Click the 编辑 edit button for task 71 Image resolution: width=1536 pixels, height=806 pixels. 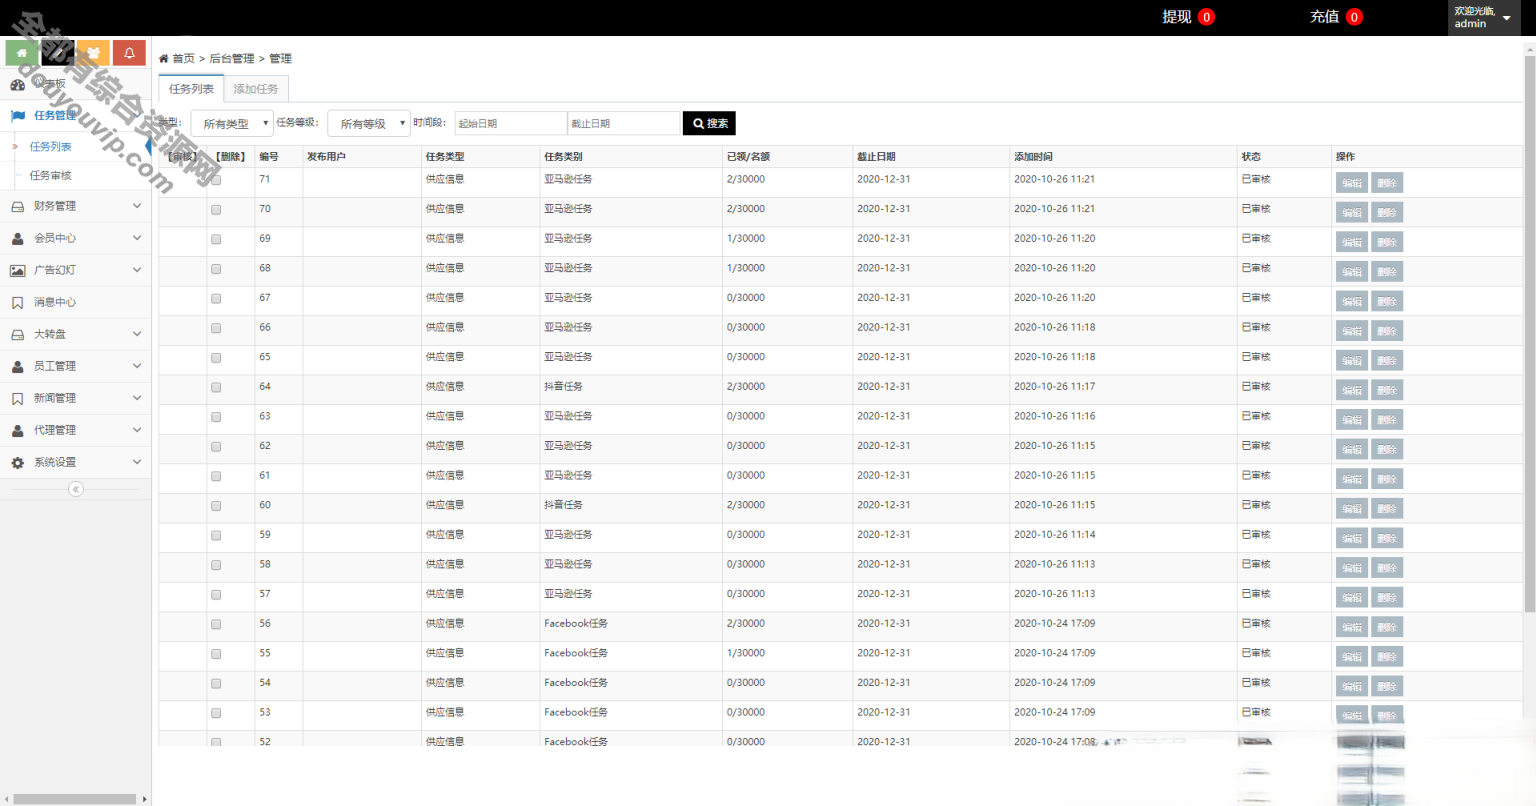click(x=1352, y=183)
